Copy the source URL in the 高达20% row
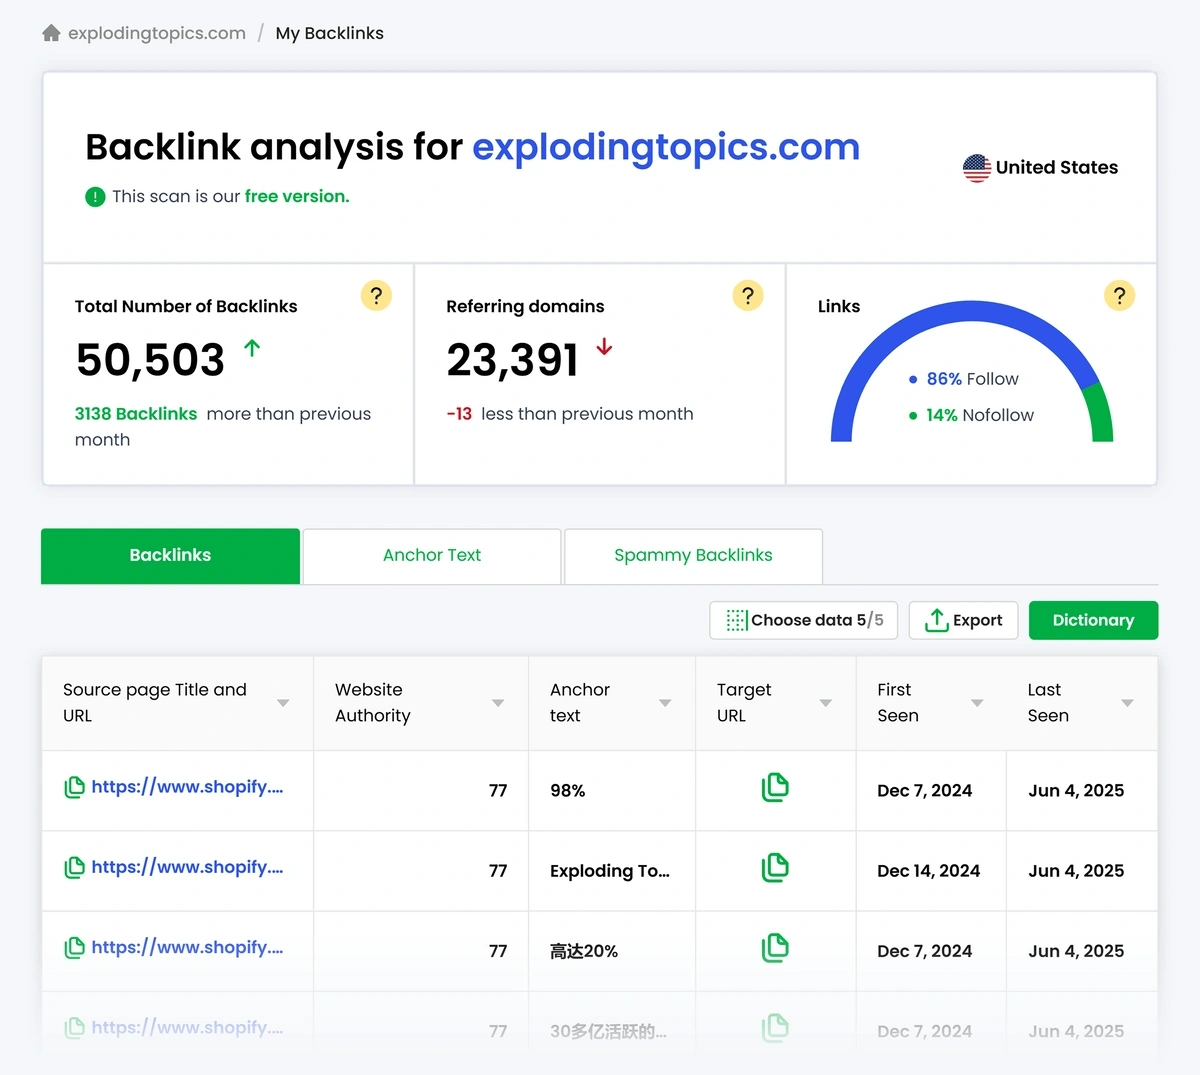 tap(74, 948)
